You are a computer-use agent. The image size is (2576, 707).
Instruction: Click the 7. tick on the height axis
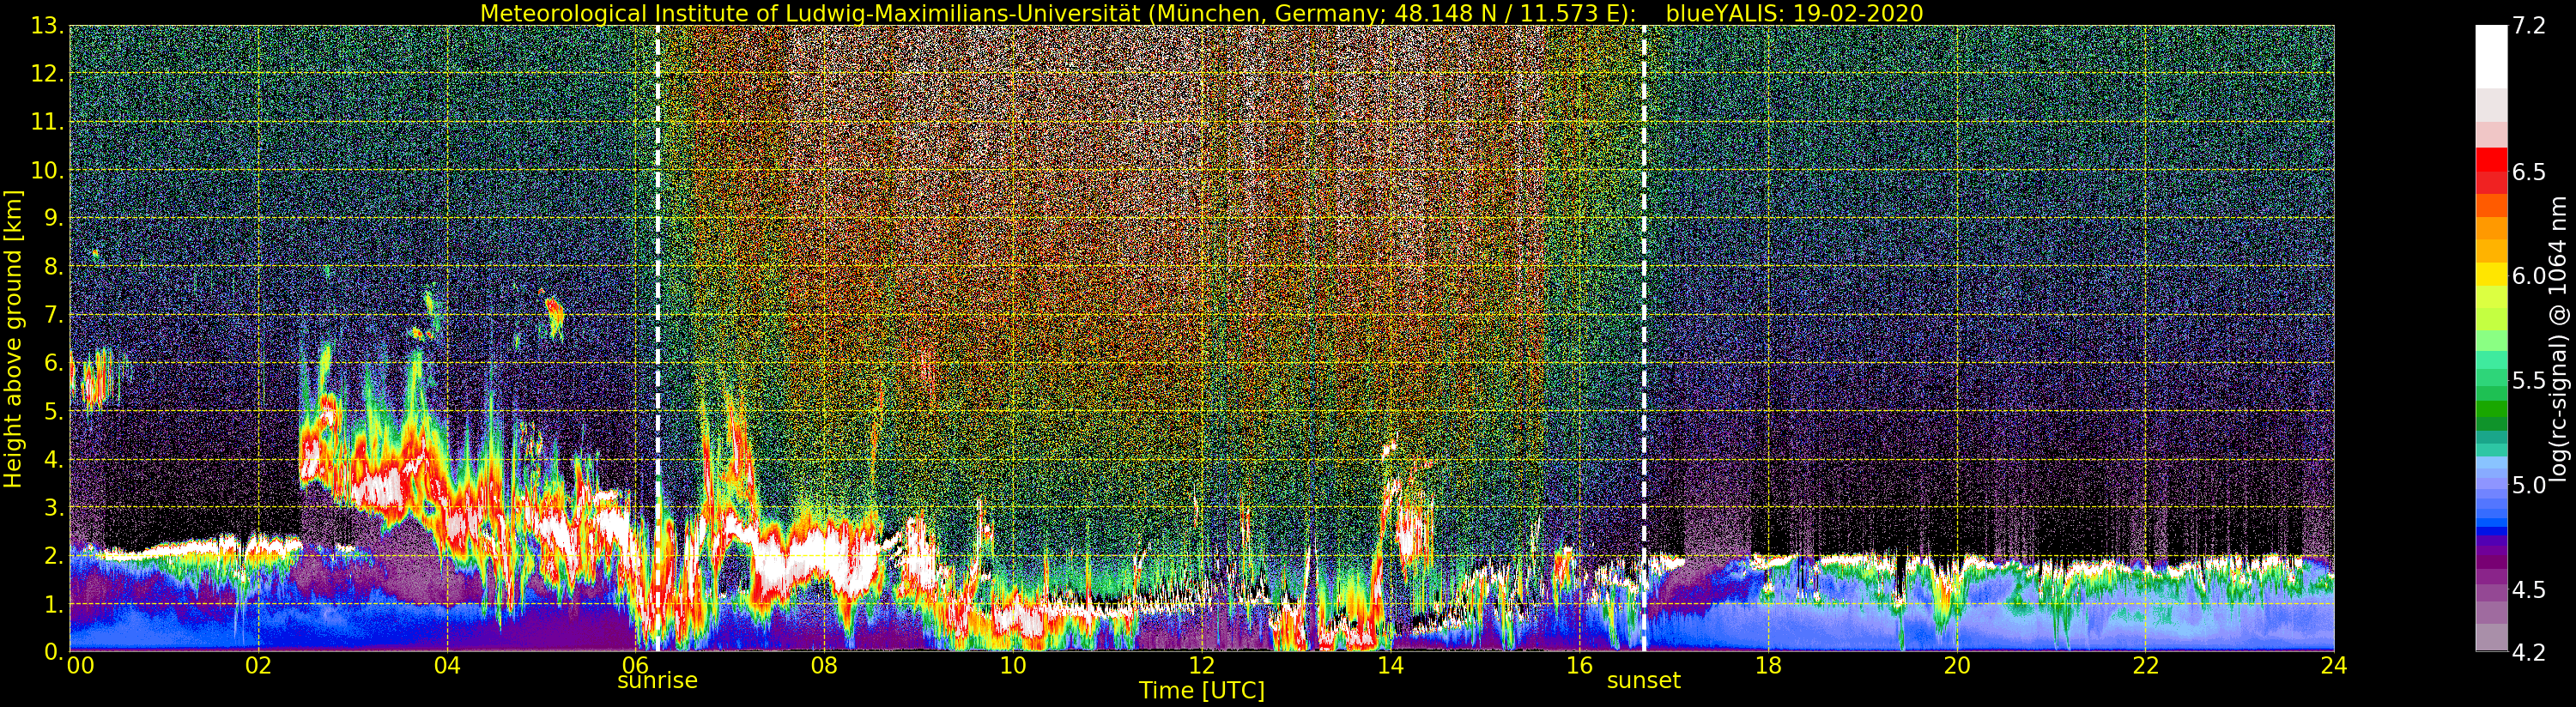pyautogui.click(x=54, y=315)
